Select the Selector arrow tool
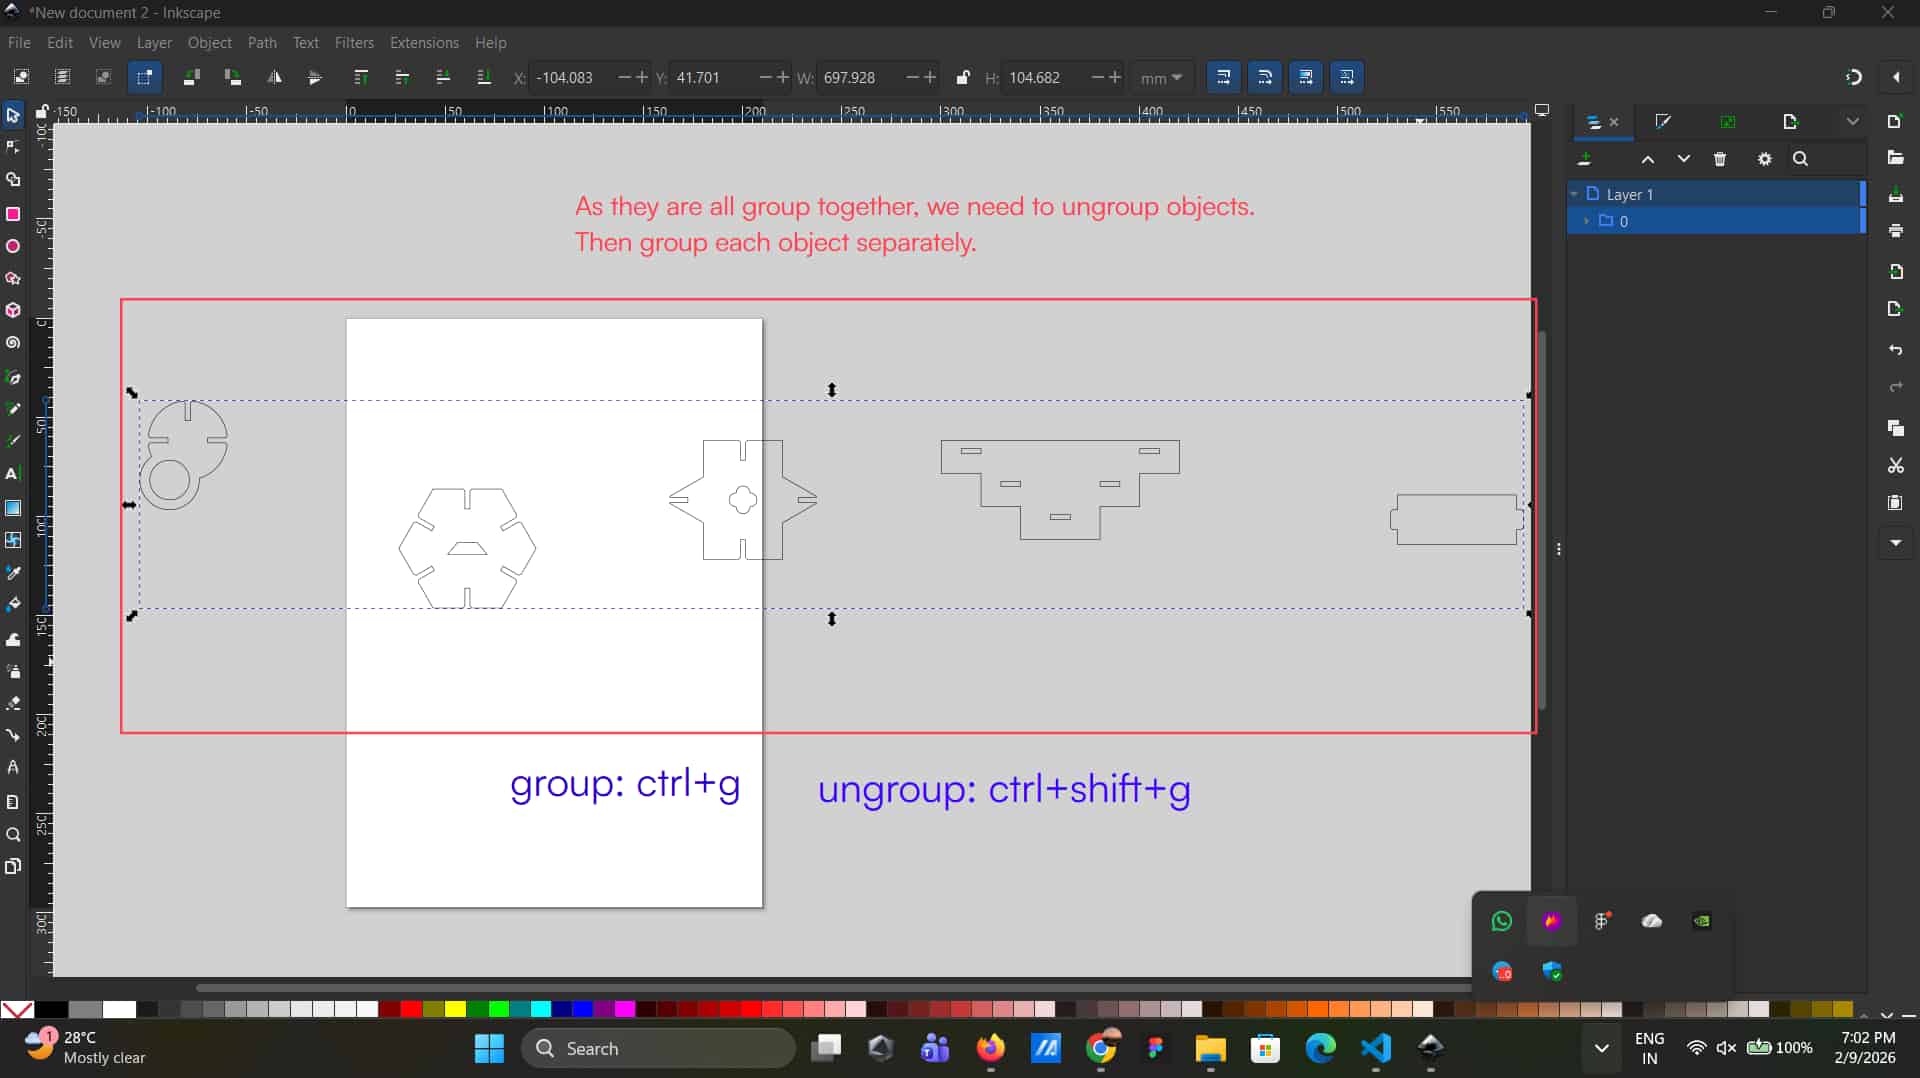 tap(13, 115)
